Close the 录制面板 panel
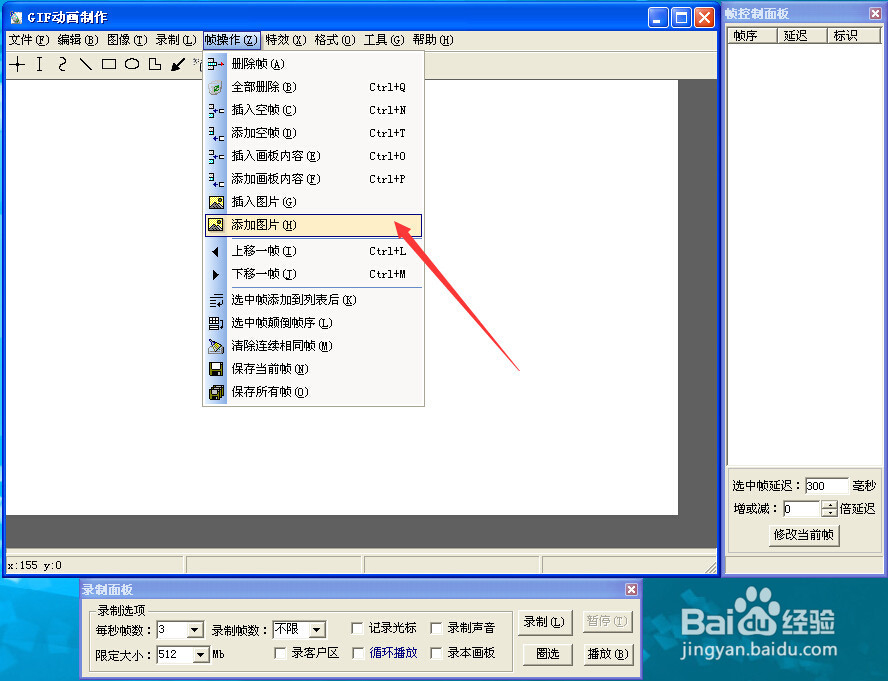This screenshot has height=681, width=888. tap(631, 589)
